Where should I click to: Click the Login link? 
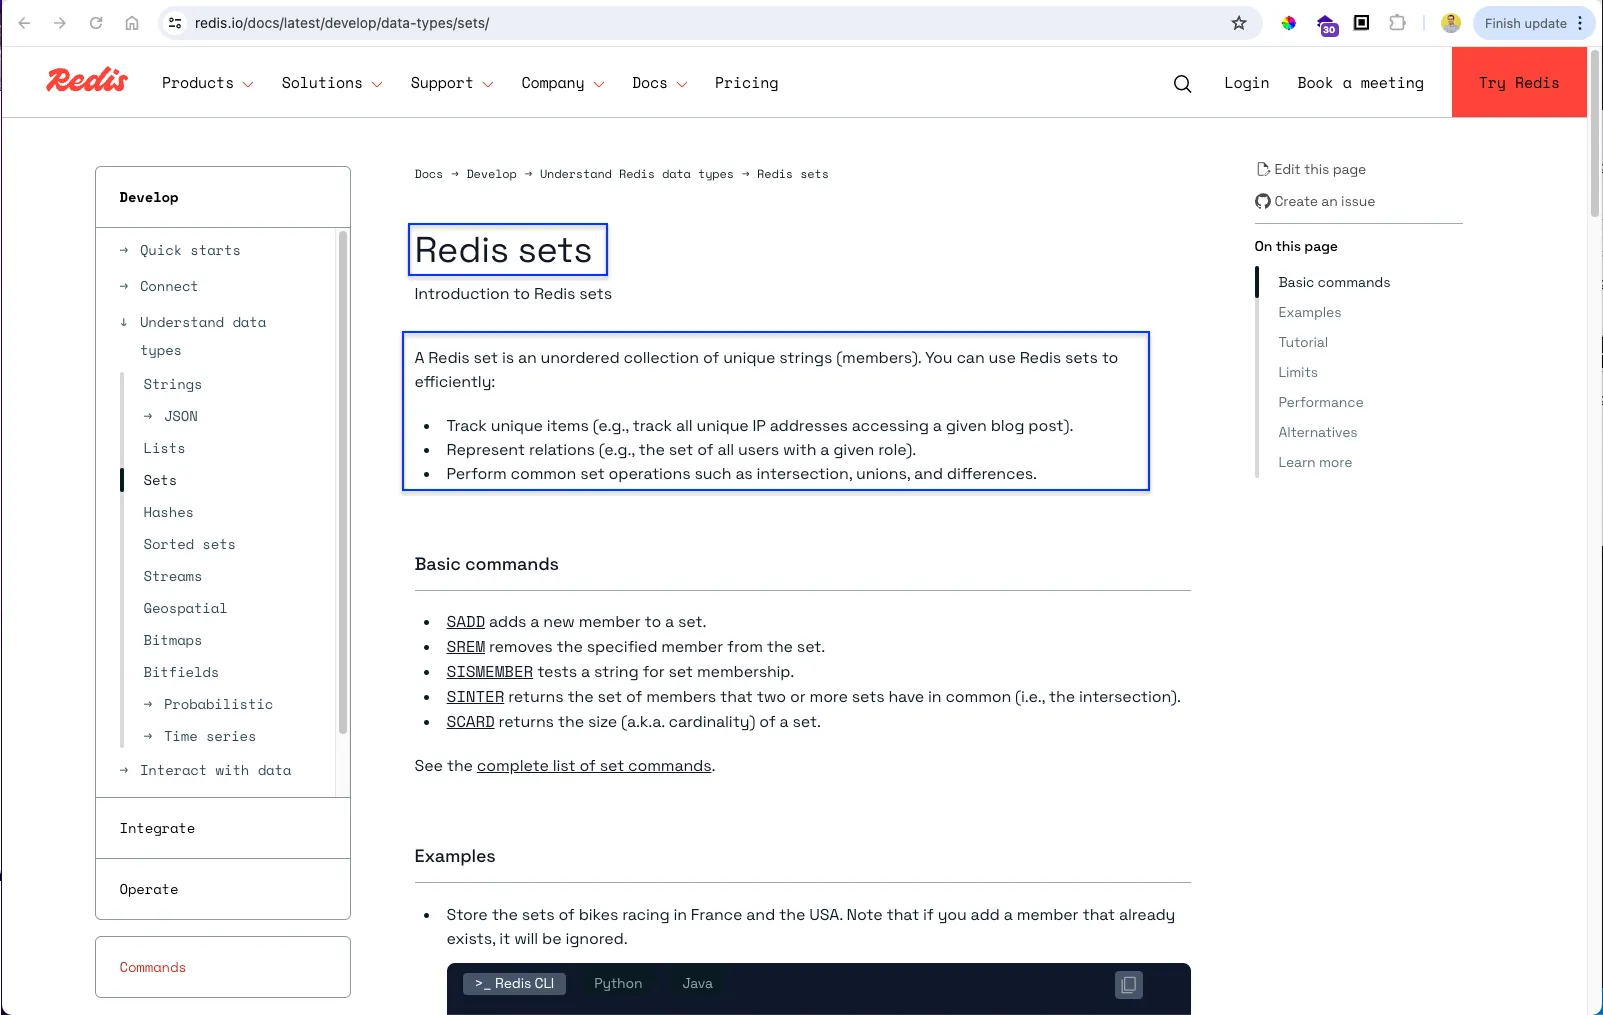click(x=1246, y=83)
